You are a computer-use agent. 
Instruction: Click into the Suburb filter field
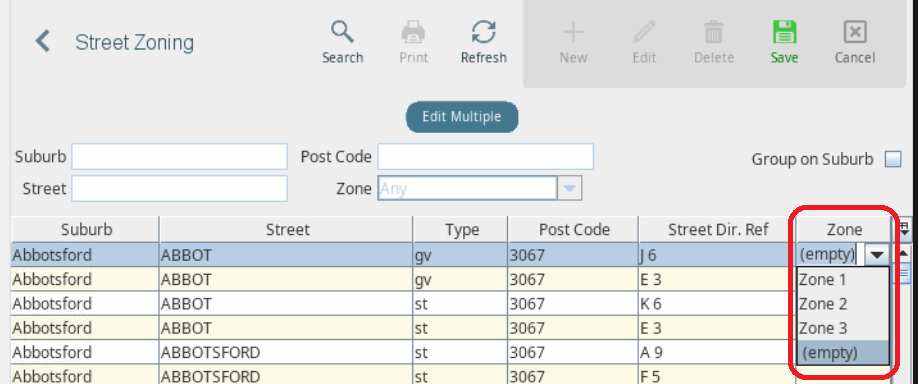[x=179, y=157]
